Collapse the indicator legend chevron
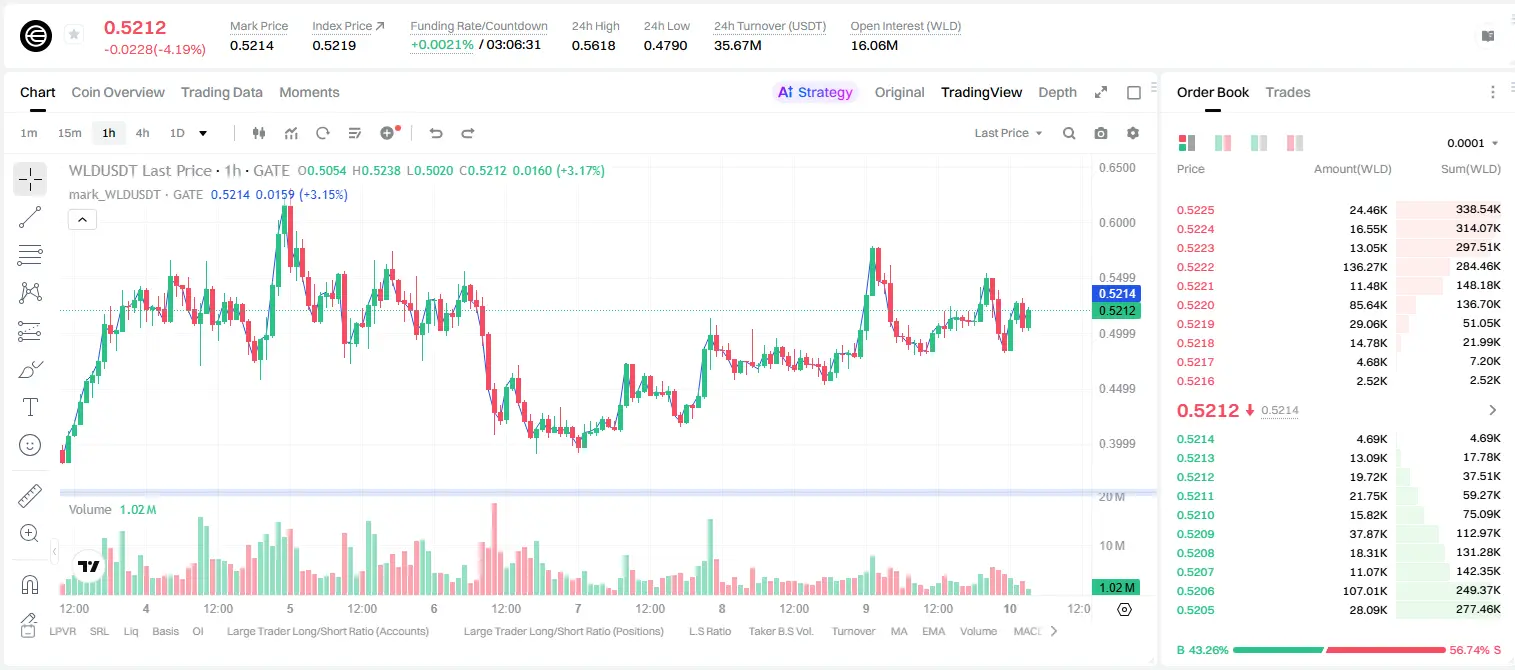The image size is (1515, 670). [x=82, y=219]
